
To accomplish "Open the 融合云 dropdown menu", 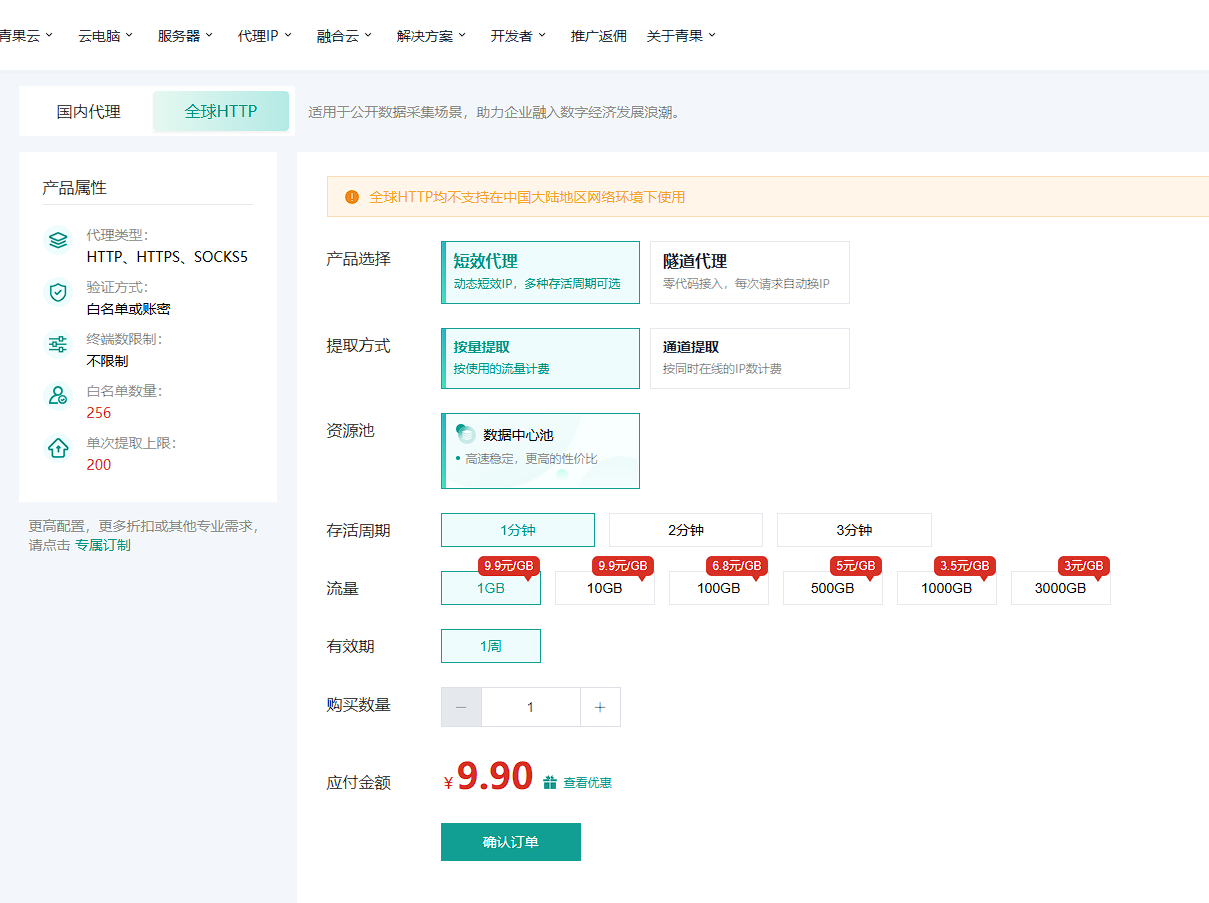I will coord(344,35).
